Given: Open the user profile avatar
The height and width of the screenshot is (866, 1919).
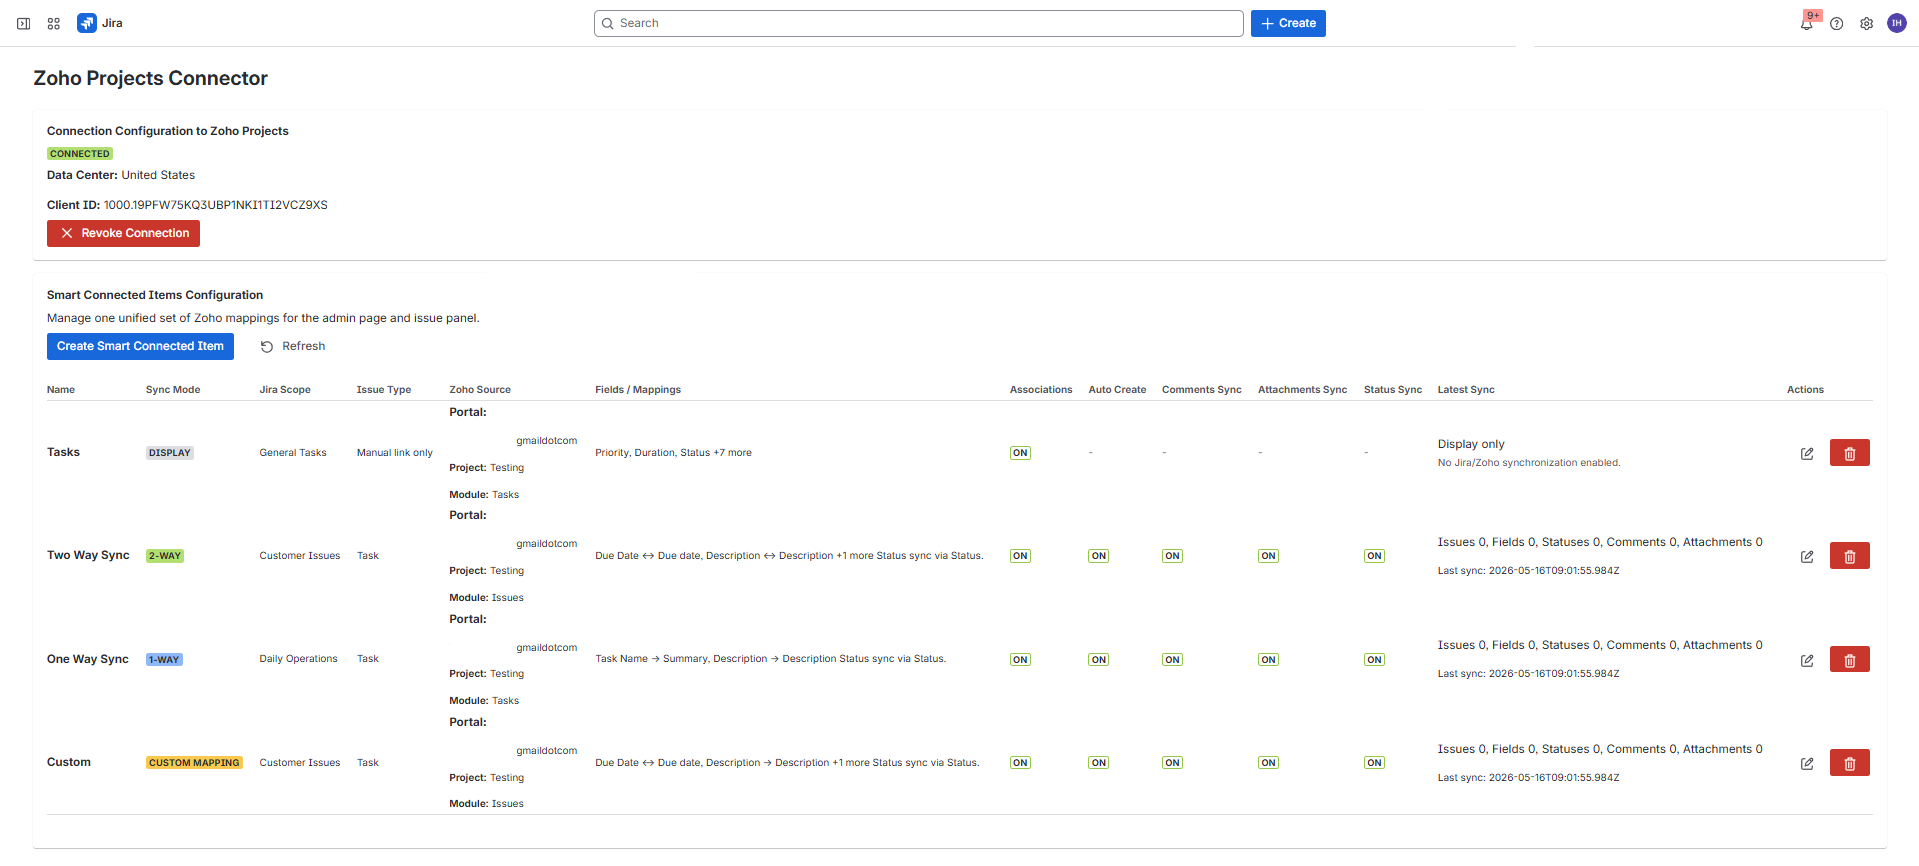Looking at the screenshot, I should coord(1897,23).
